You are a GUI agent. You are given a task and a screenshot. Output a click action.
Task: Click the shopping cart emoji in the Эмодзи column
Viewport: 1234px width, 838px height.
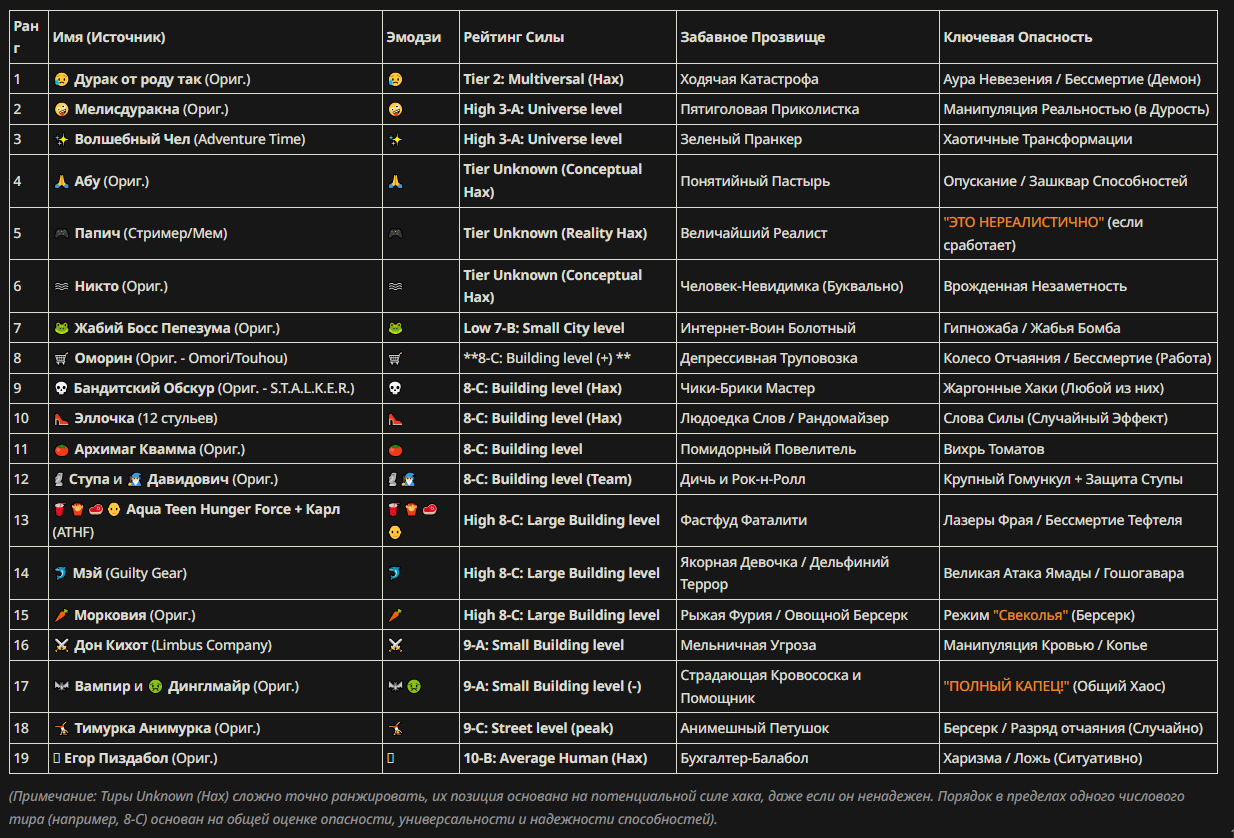pyautogui.click(x=395, y=358)
